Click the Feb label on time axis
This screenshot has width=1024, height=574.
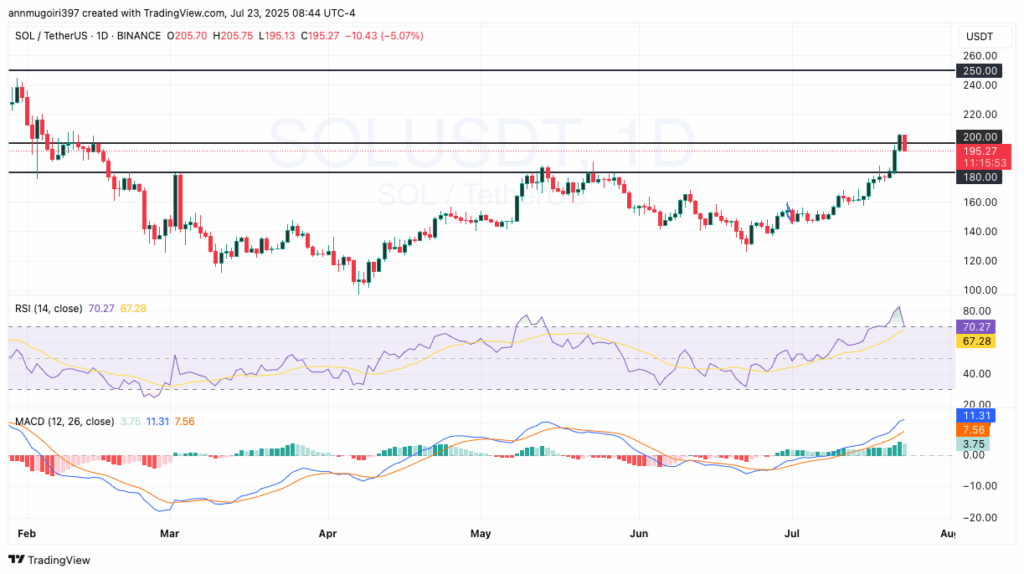click(x=27, y=534)
